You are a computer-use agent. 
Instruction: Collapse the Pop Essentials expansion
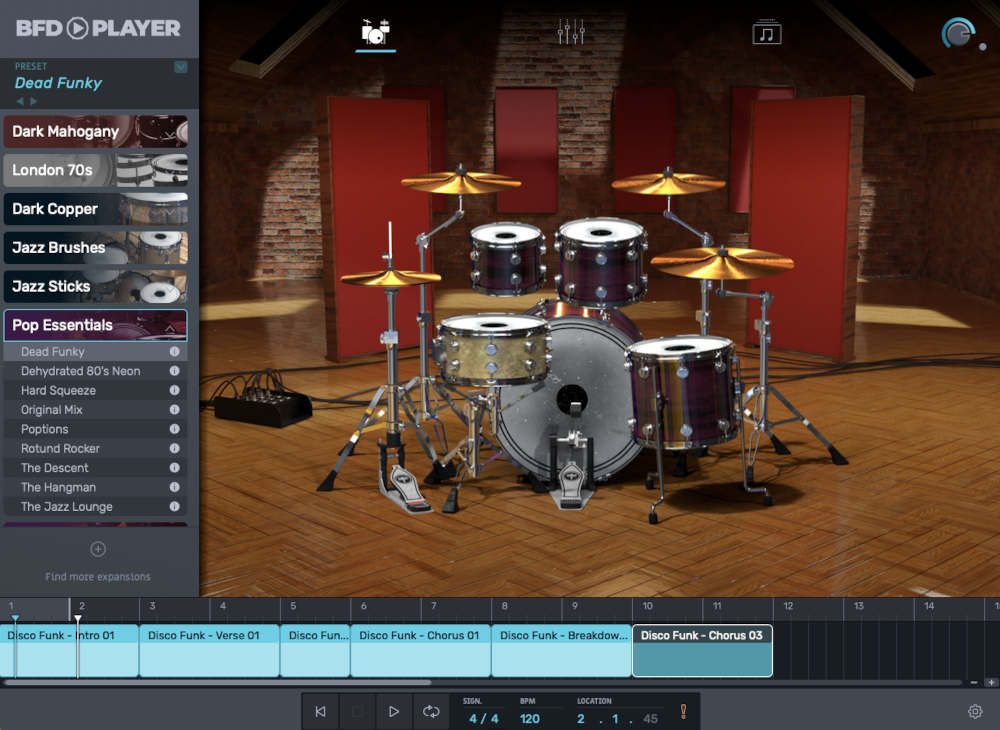pyautogui.click(x=170, y=326)
